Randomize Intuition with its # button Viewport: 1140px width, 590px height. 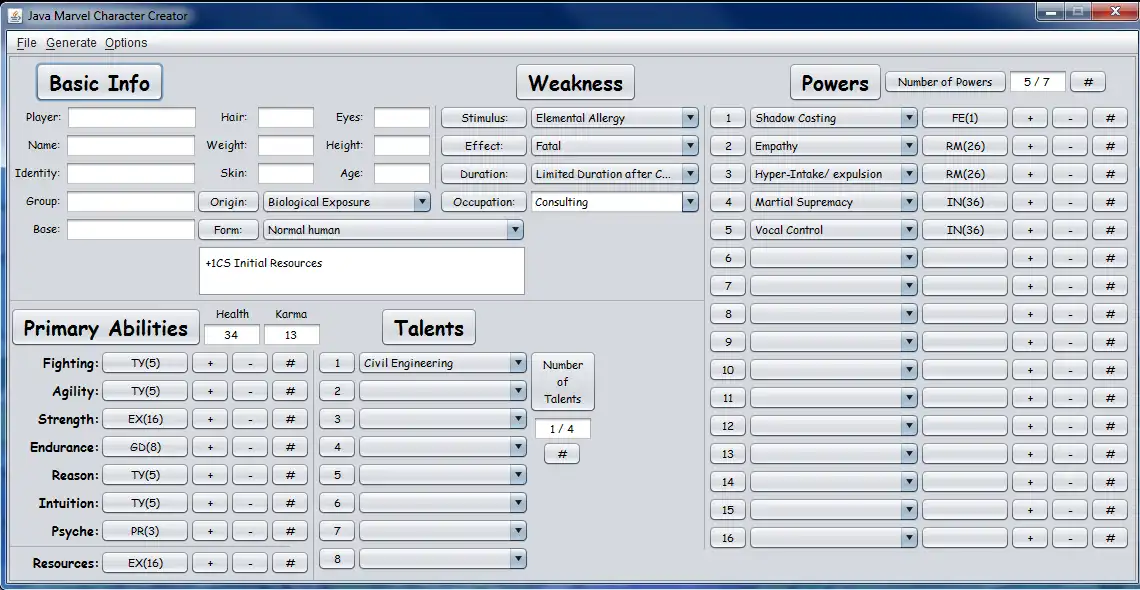290,503
